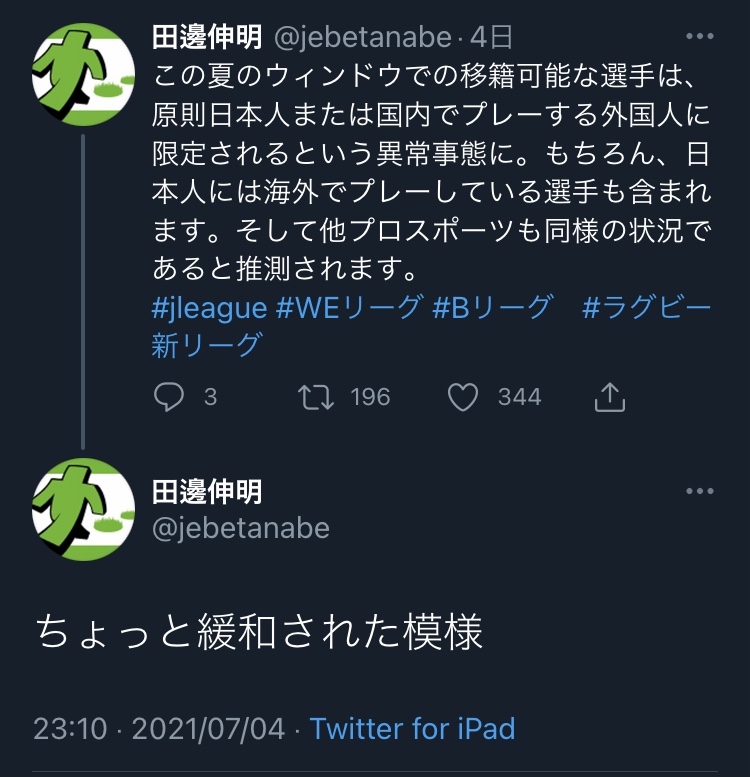Click the reply tweet text ちょっと緩和された模様
Screen dimensions: 750x777
(259, 633)
